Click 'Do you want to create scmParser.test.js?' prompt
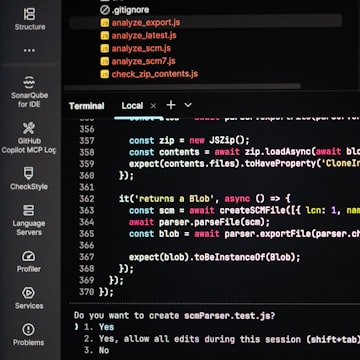Image resolution: width=360 pixels, height=360 pixels. [x=175, y=315]
